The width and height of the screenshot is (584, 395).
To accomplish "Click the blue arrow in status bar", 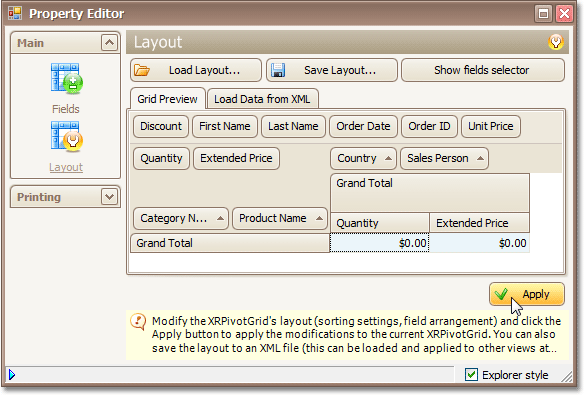I will pos(12,375).
